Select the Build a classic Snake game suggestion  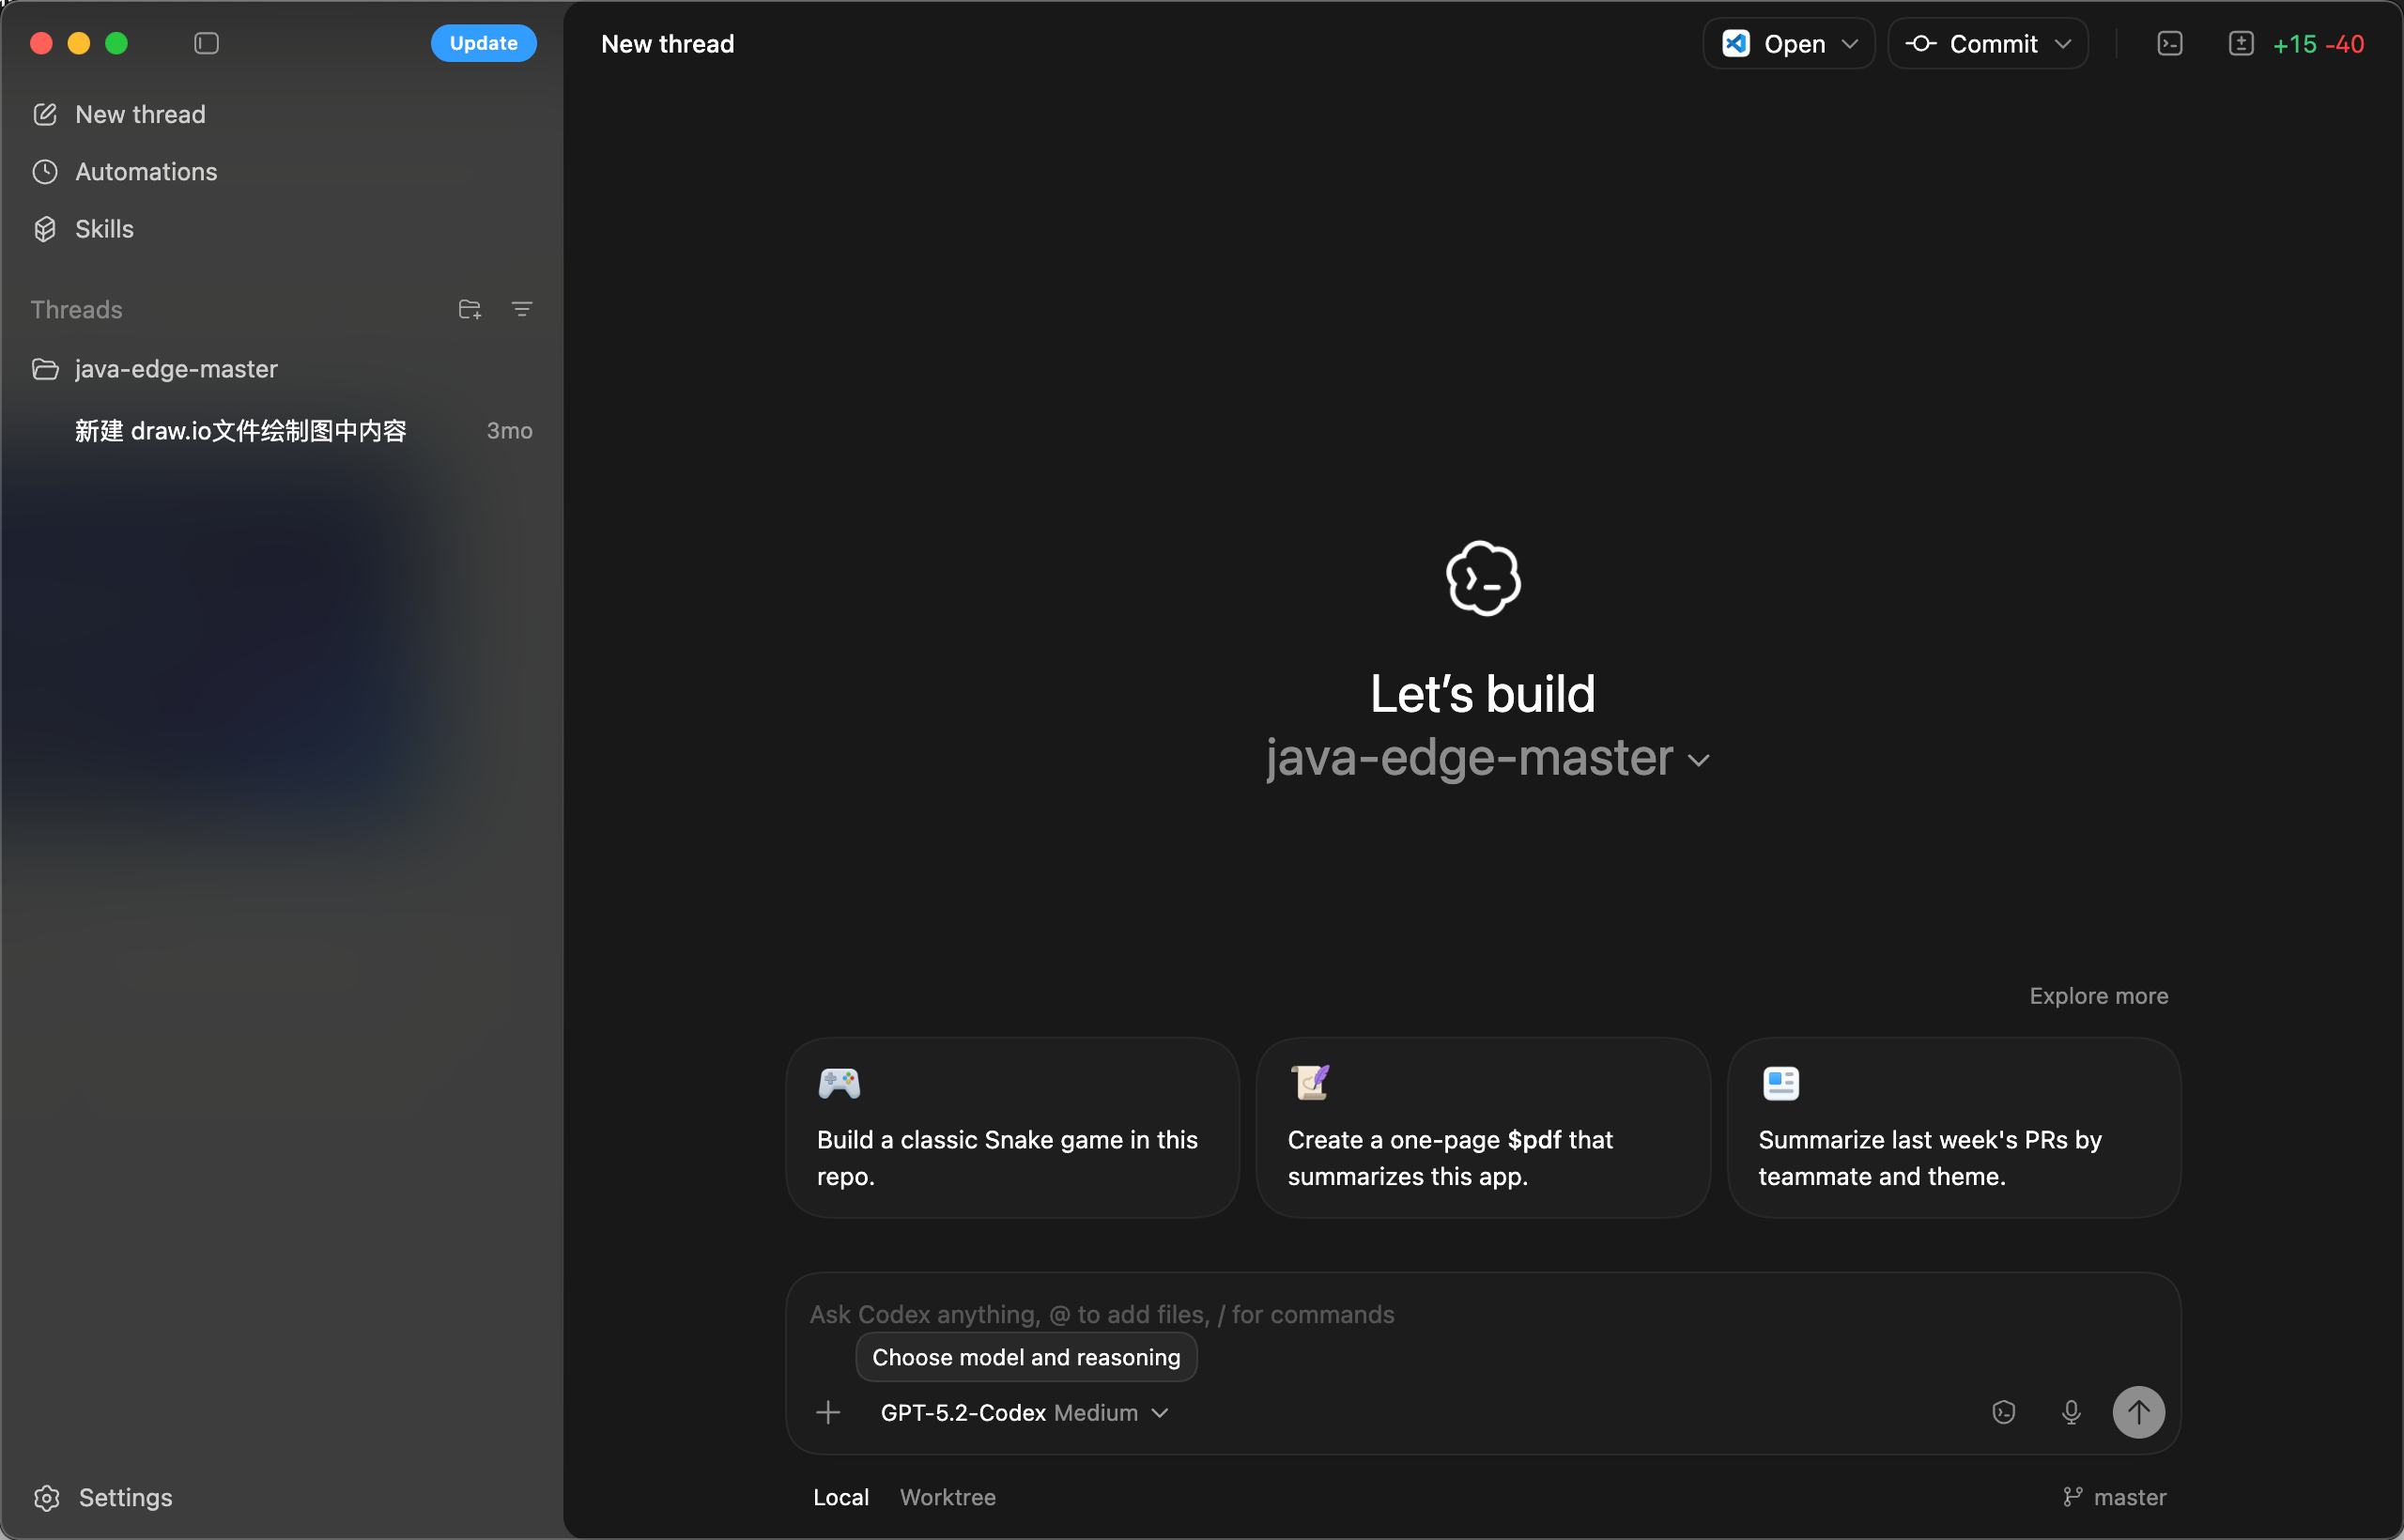tap(1012, 1128)
